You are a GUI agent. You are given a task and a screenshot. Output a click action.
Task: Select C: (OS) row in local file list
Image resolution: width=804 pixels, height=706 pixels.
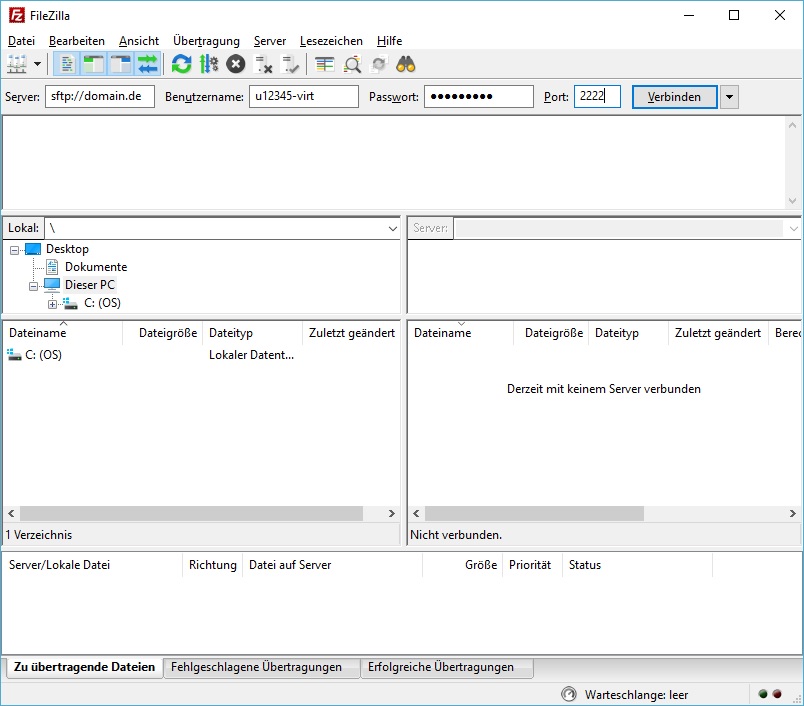pos(201,355)
